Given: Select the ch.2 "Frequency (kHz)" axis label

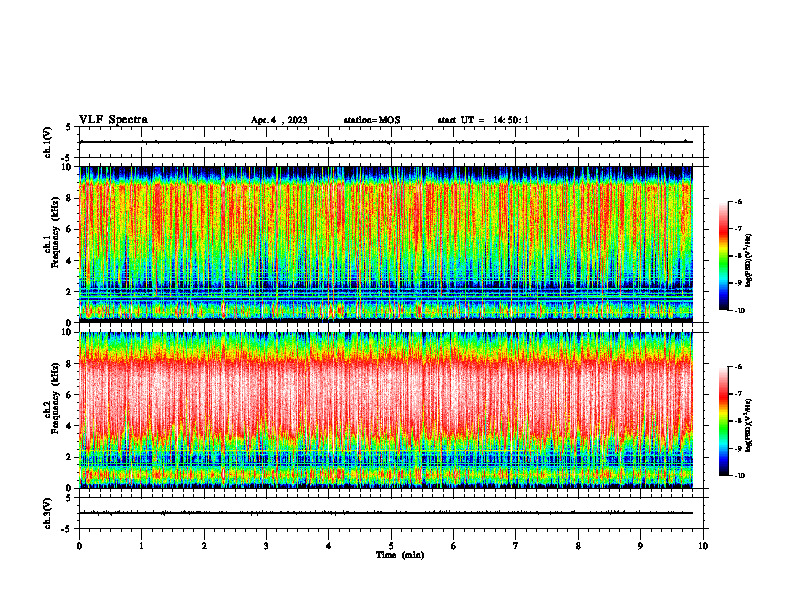Looking at the screenshot, I should (55, 398).
